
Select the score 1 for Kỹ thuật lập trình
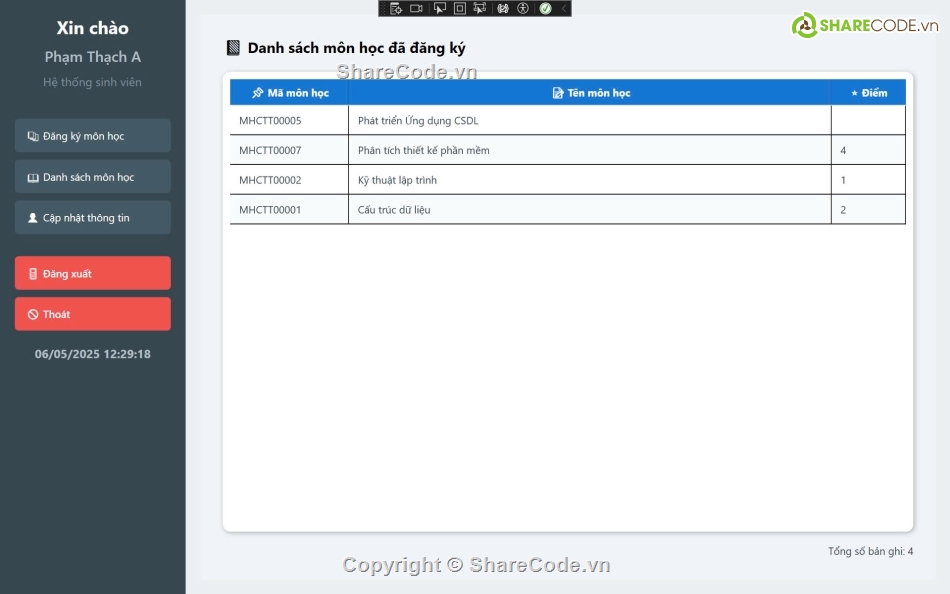pos(869,180)
